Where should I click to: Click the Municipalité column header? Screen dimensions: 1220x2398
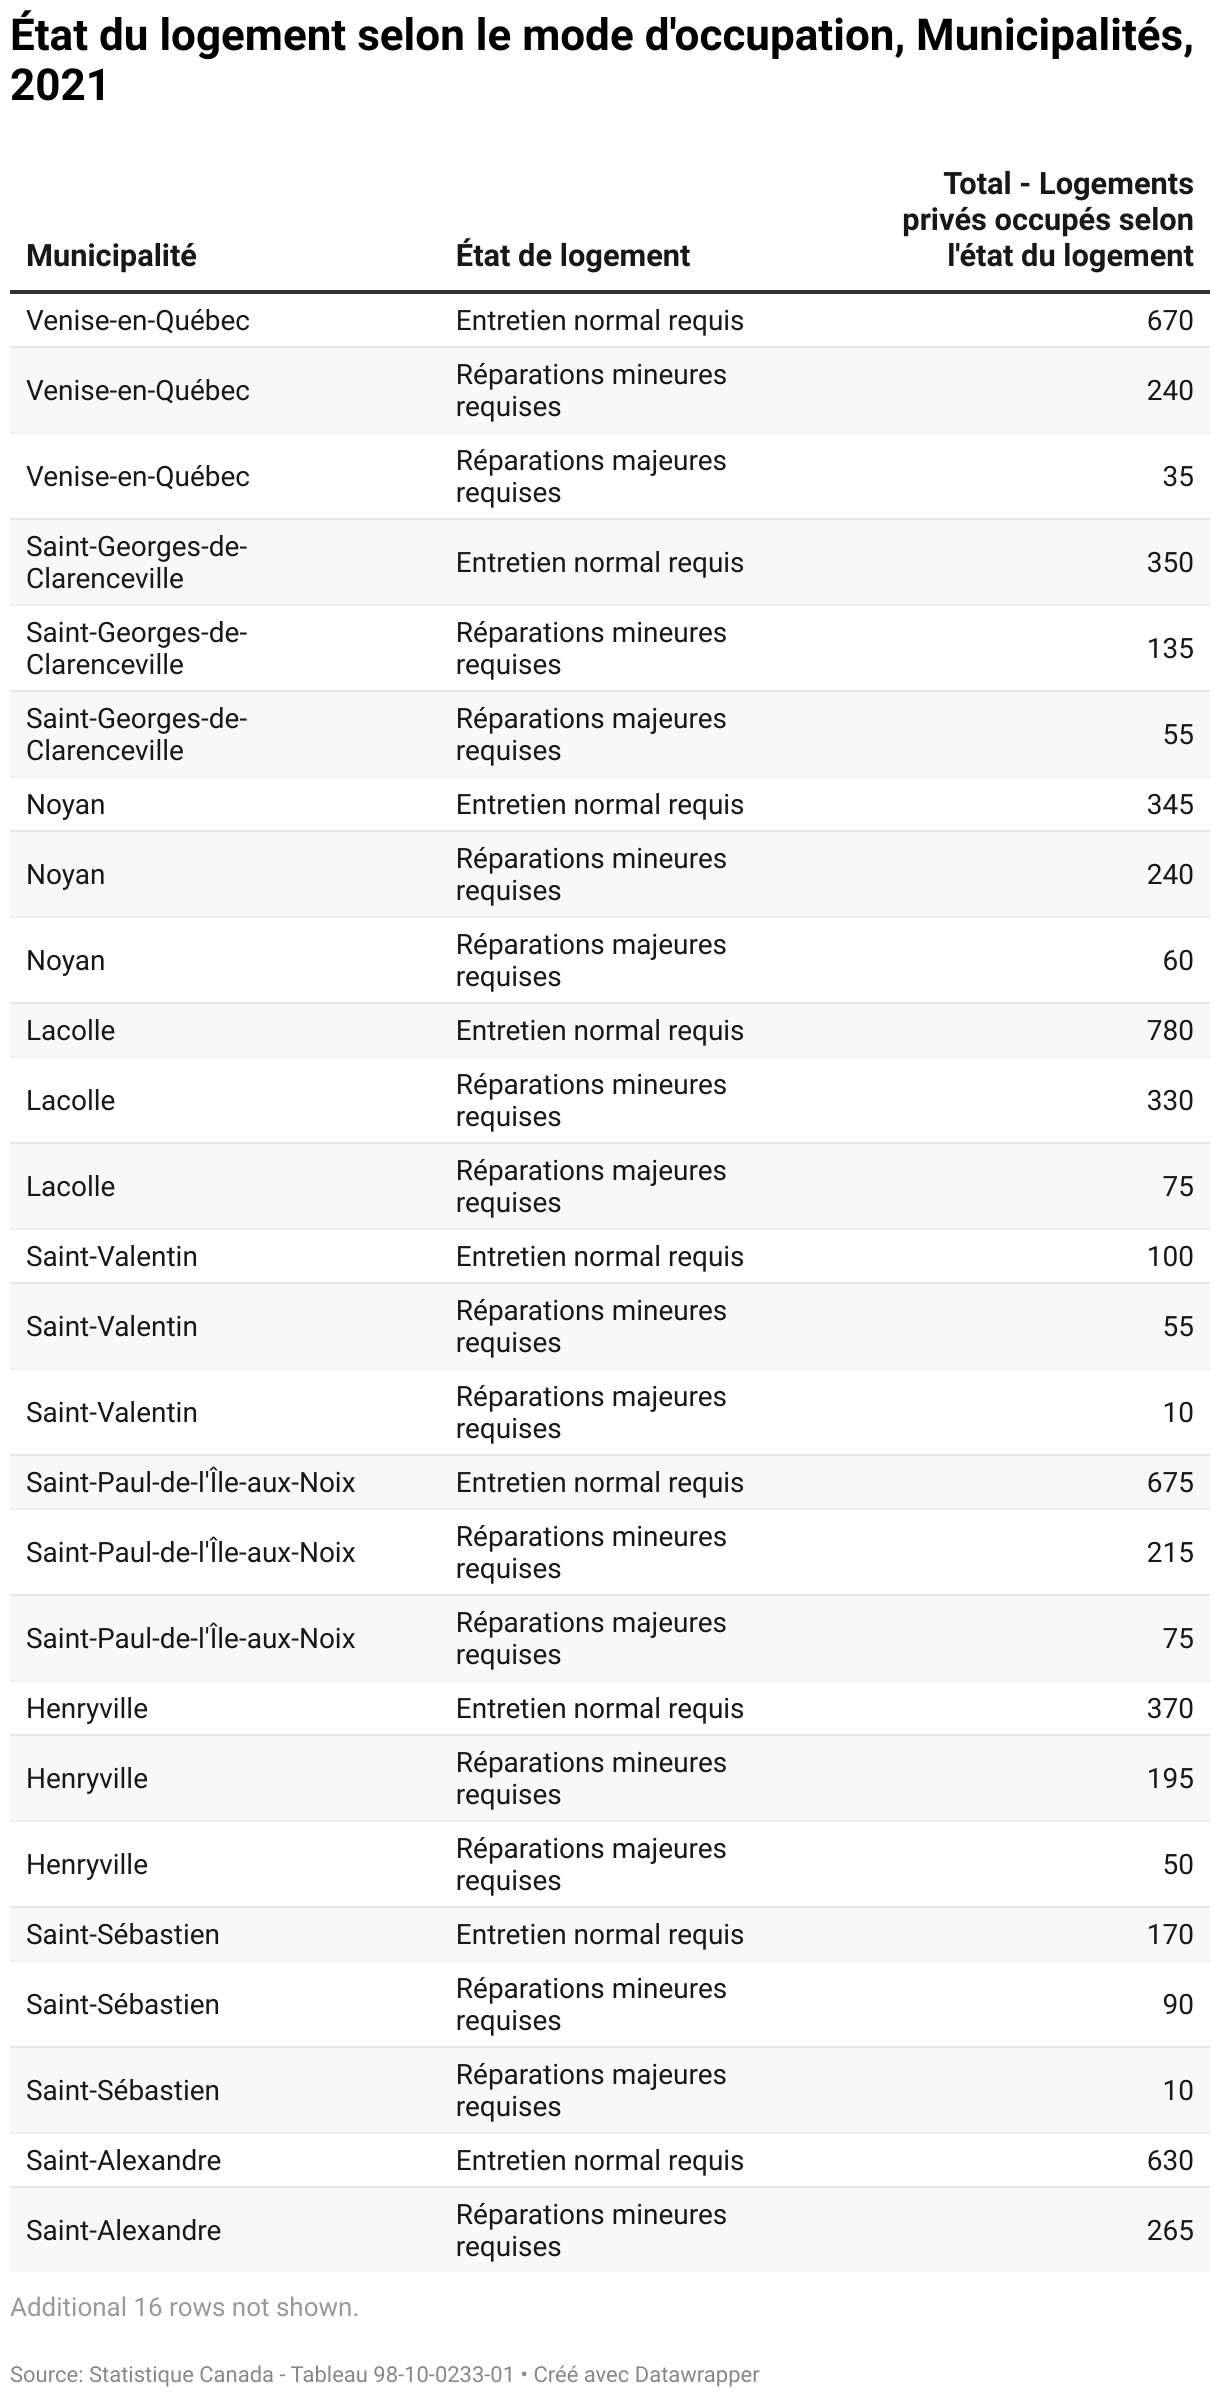point(111,255)
